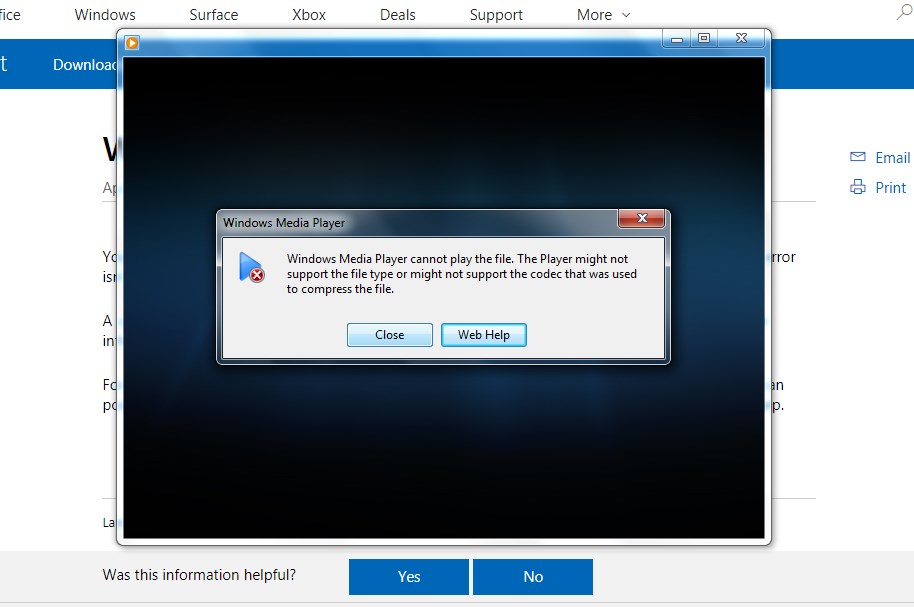914x607 pixels.
Task: Dismiss error dialog with red X
Action: 641,218
